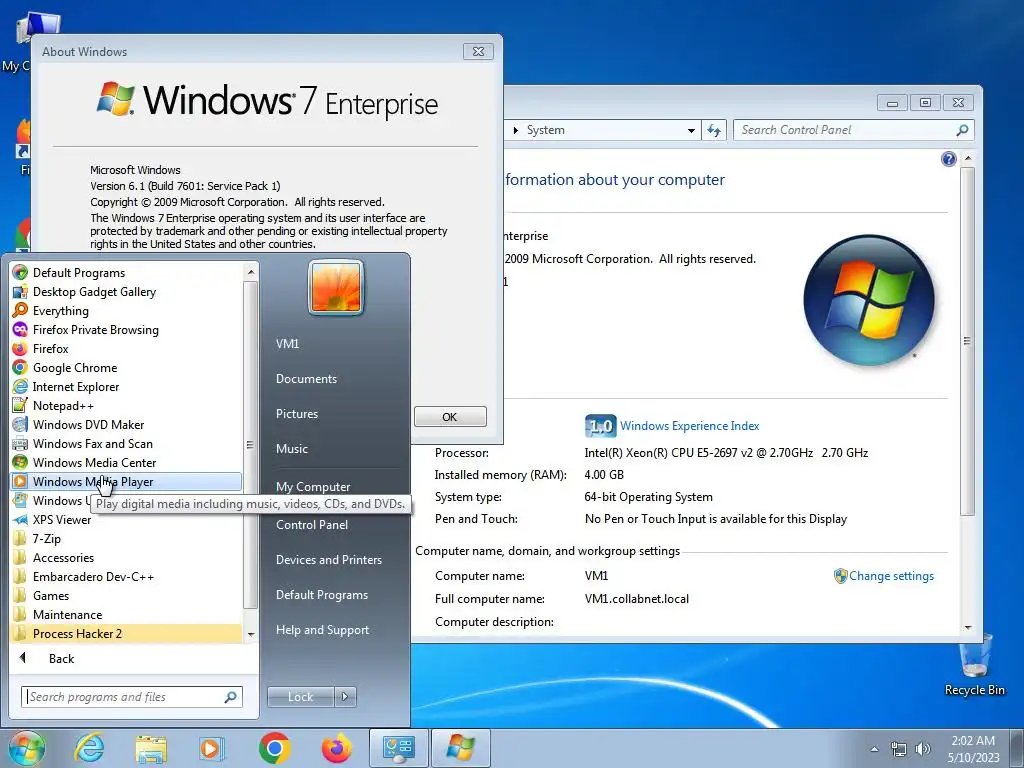
Task: Launch Notepad++ from the Start menu
Action: coord(127,406)
